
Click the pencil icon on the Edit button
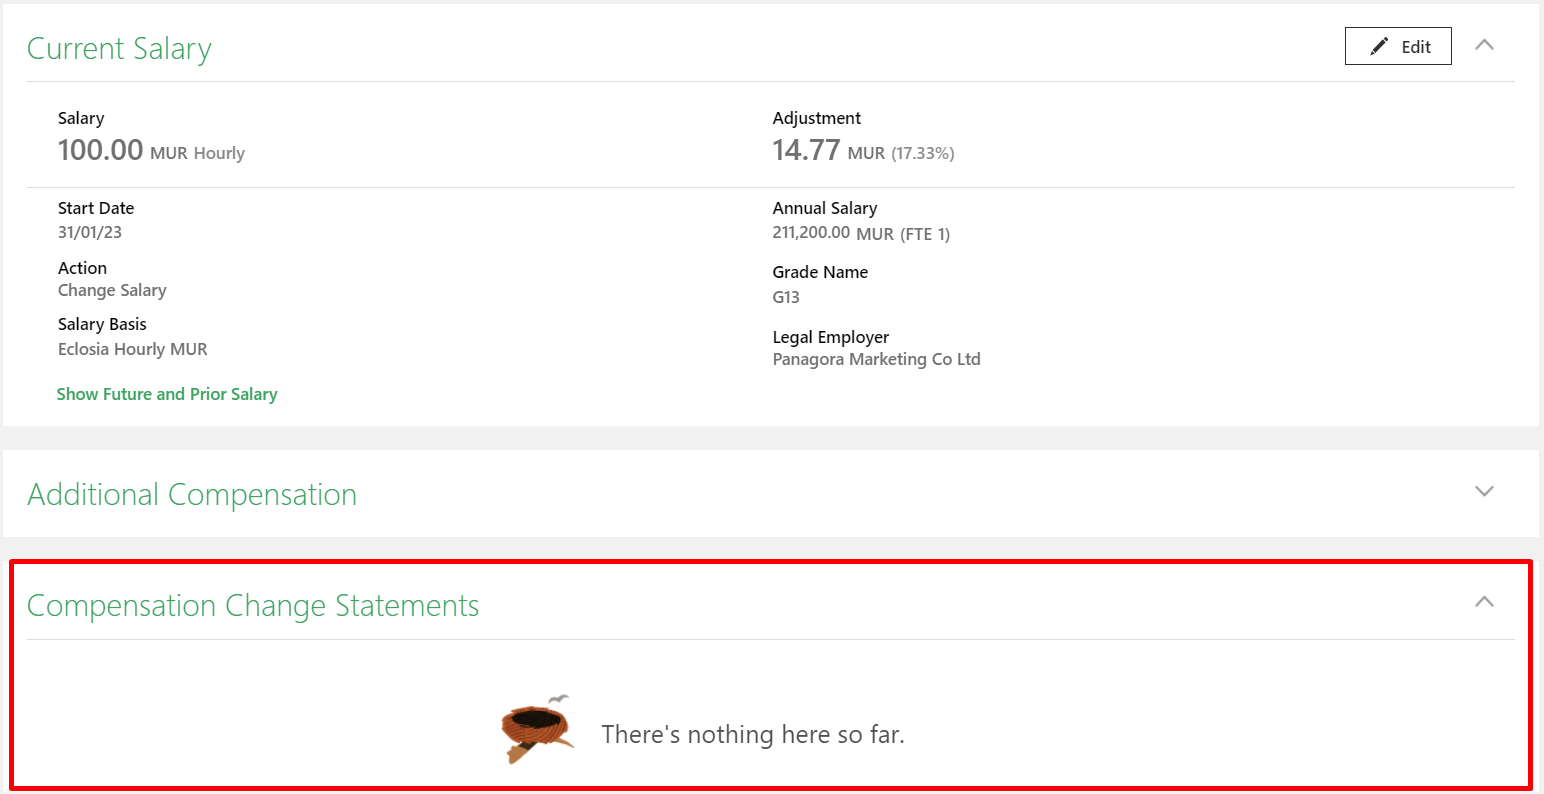(1379, 46)
